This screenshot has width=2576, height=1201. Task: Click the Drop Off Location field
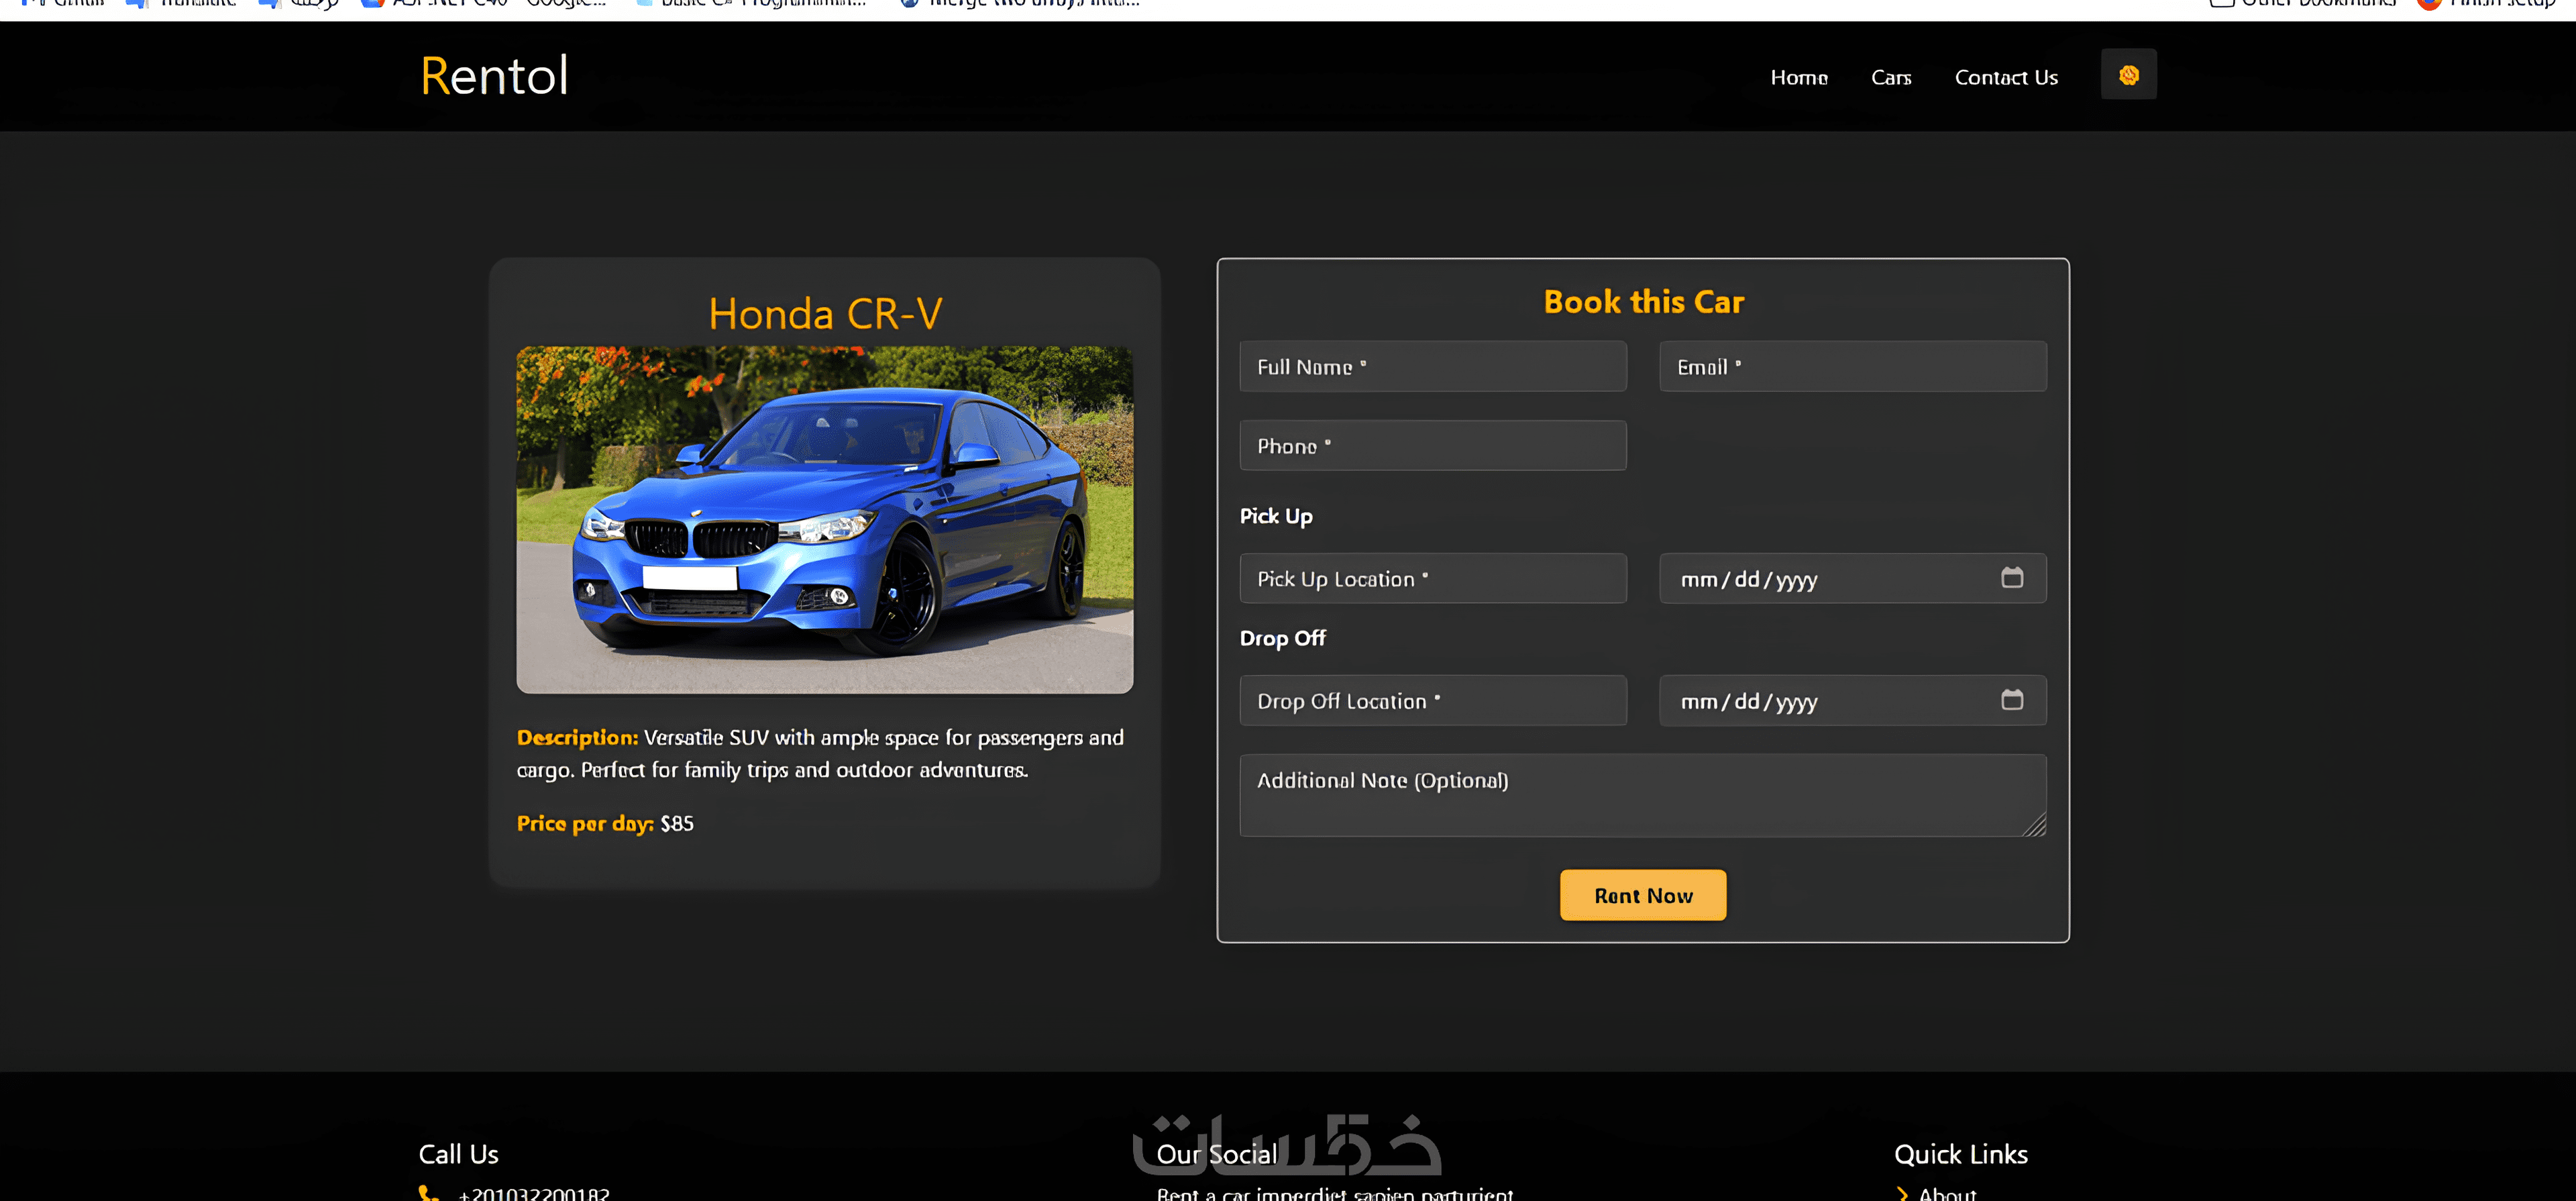(x=1432, y=701)
